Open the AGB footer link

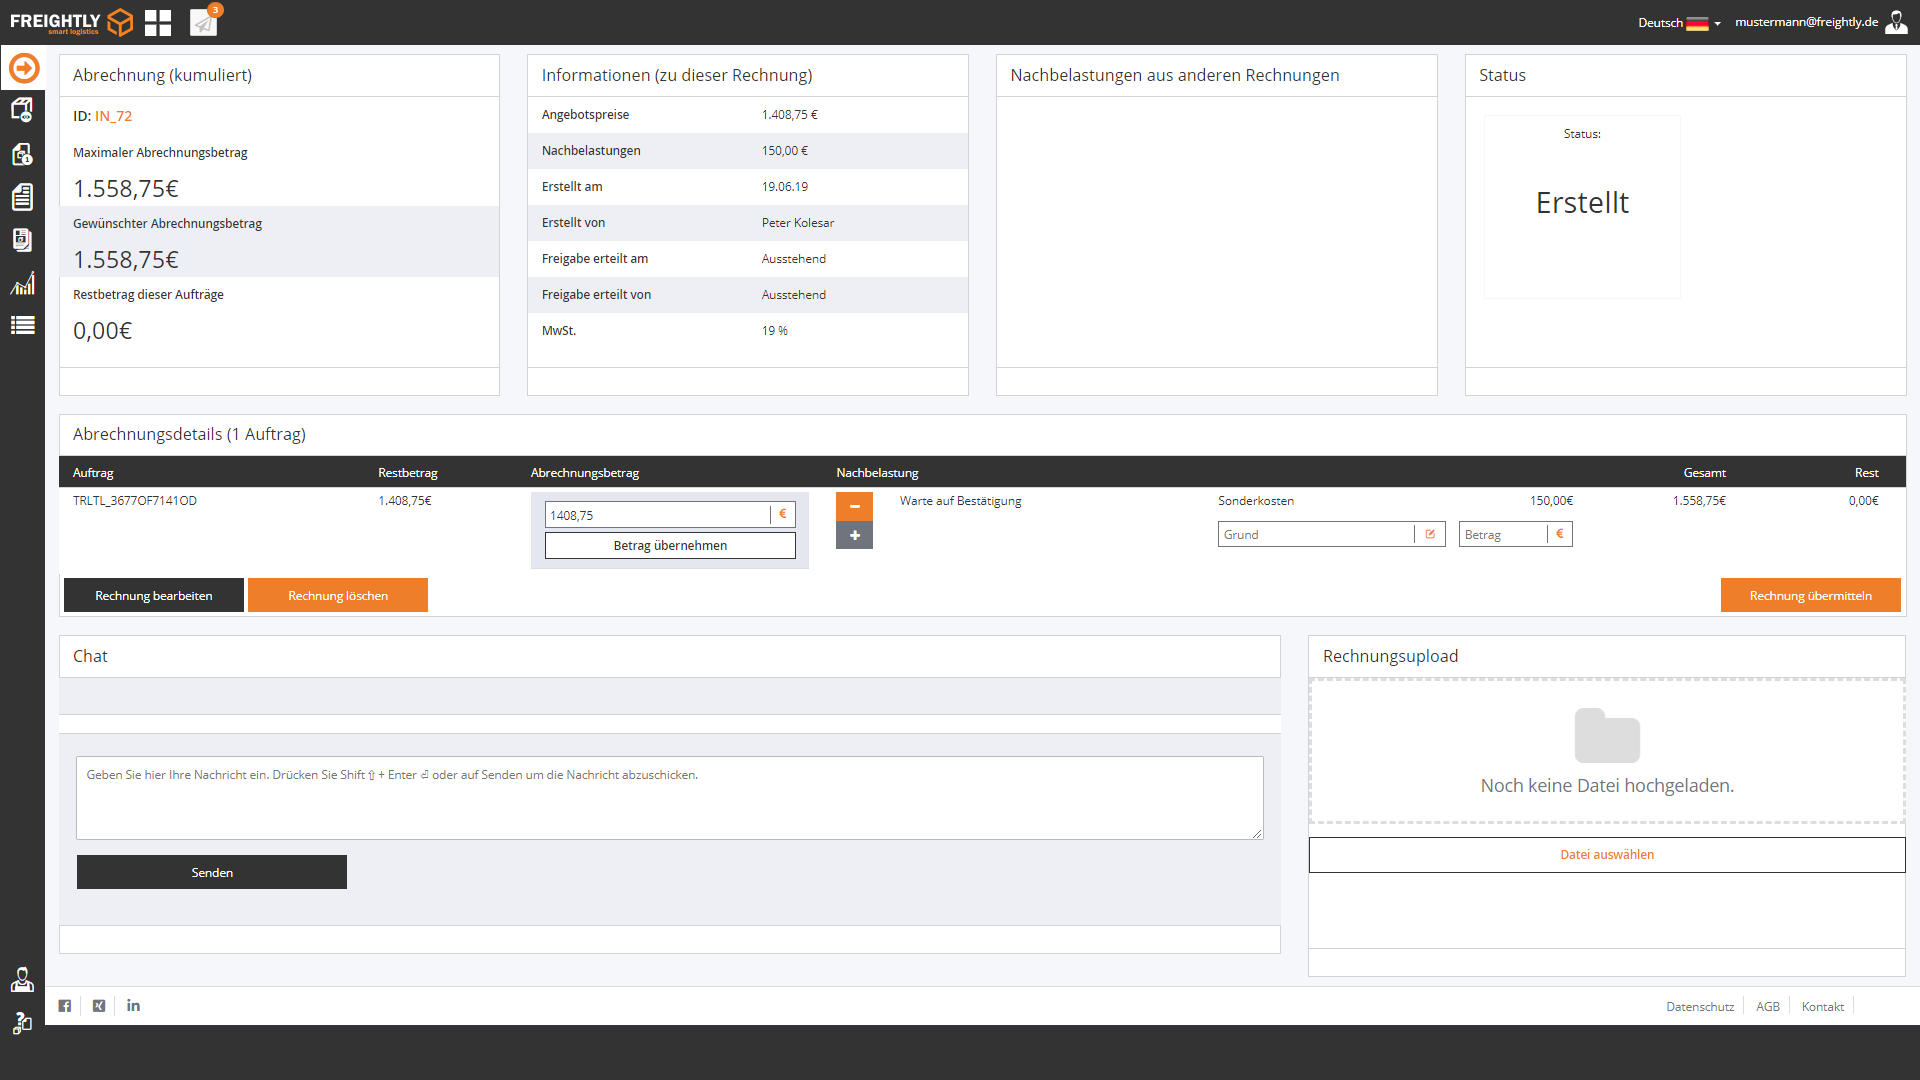1768,1007
